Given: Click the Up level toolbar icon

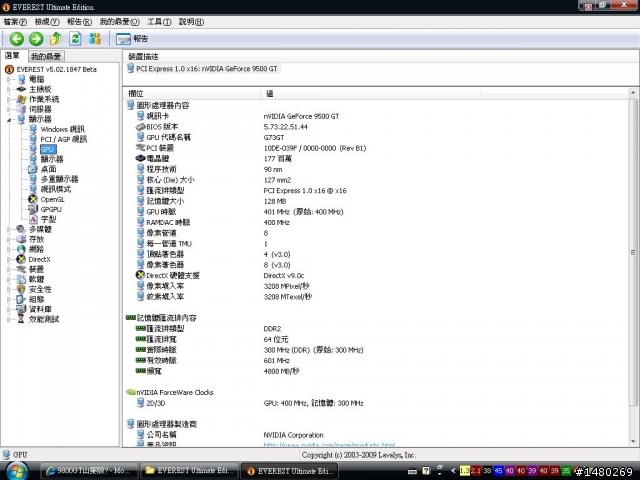Looking at the screenshot, I should tap(56, 39).
